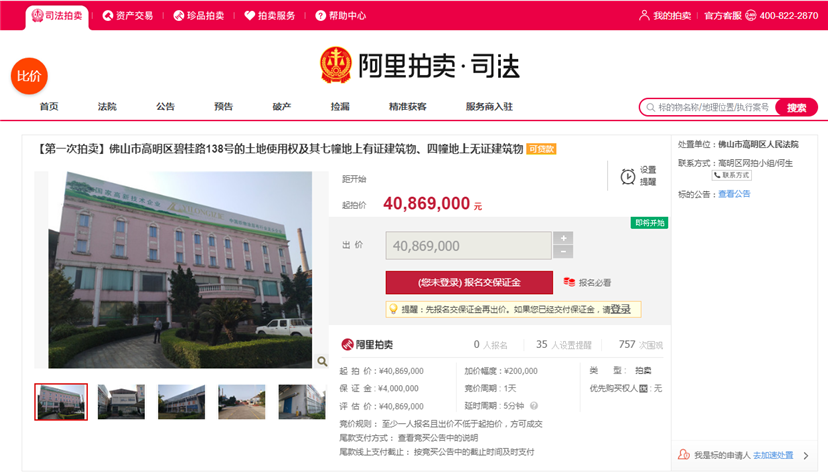The width and height of the screenshot is (828, 476).
Task: Click the 登录 link in reminder
Action: point(621,309)
